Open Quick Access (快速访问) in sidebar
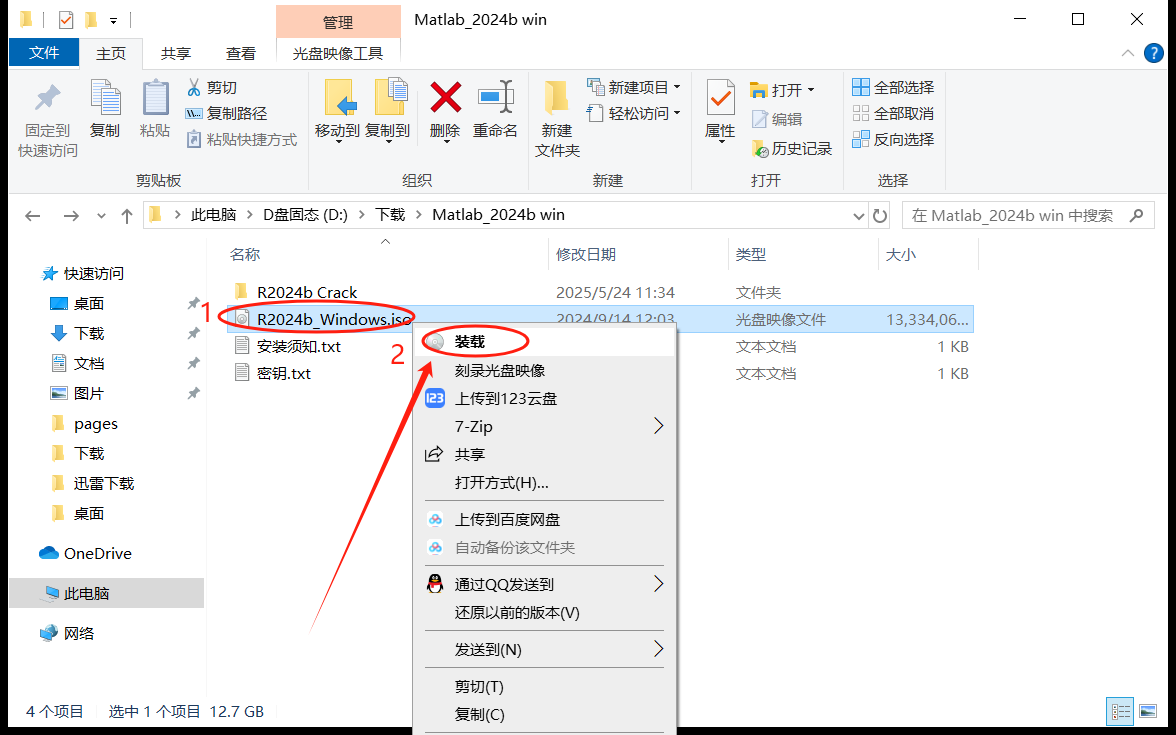 93,274
